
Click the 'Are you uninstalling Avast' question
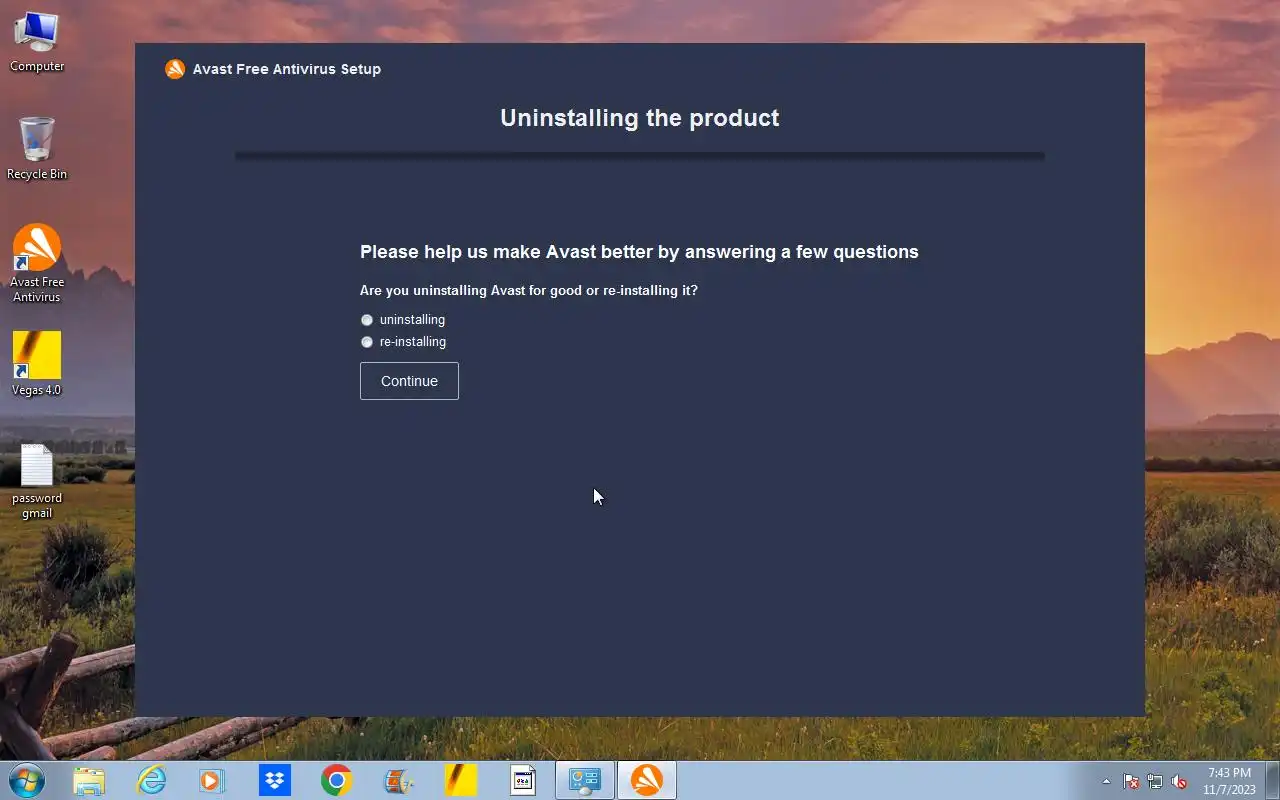point(529,291)
